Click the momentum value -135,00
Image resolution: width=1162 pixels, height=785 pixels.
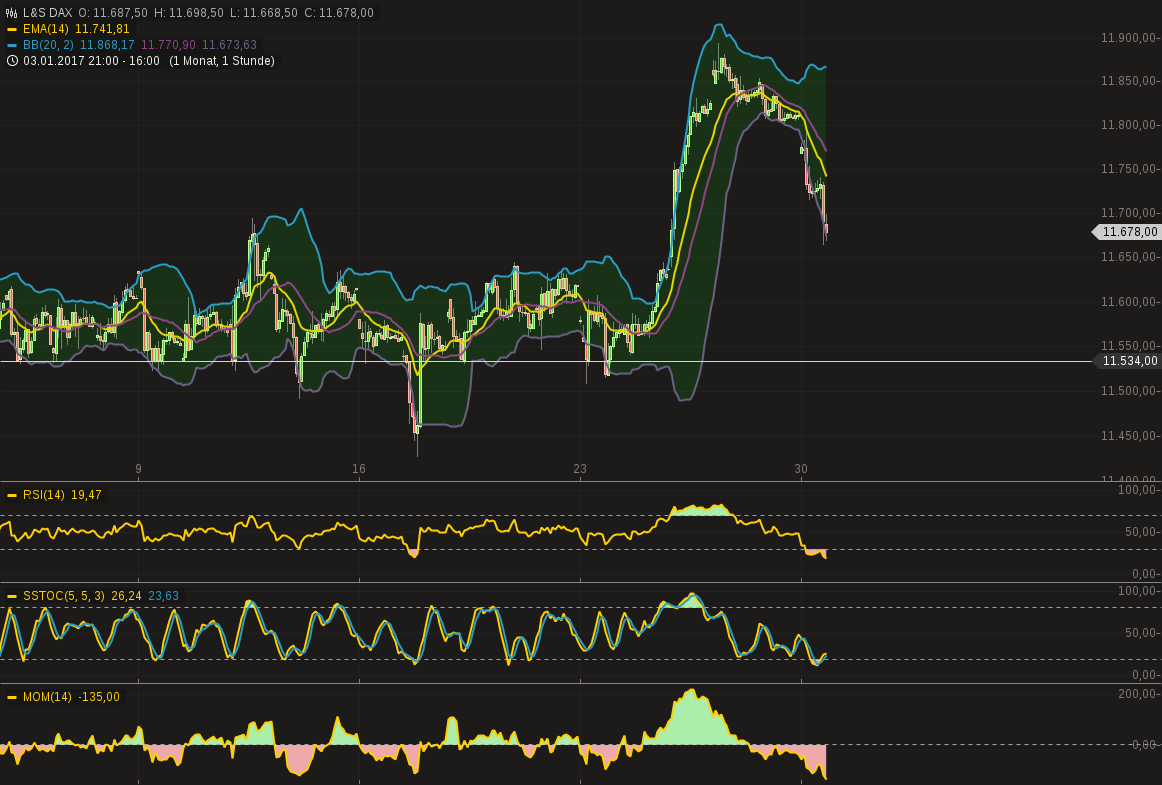99,697
